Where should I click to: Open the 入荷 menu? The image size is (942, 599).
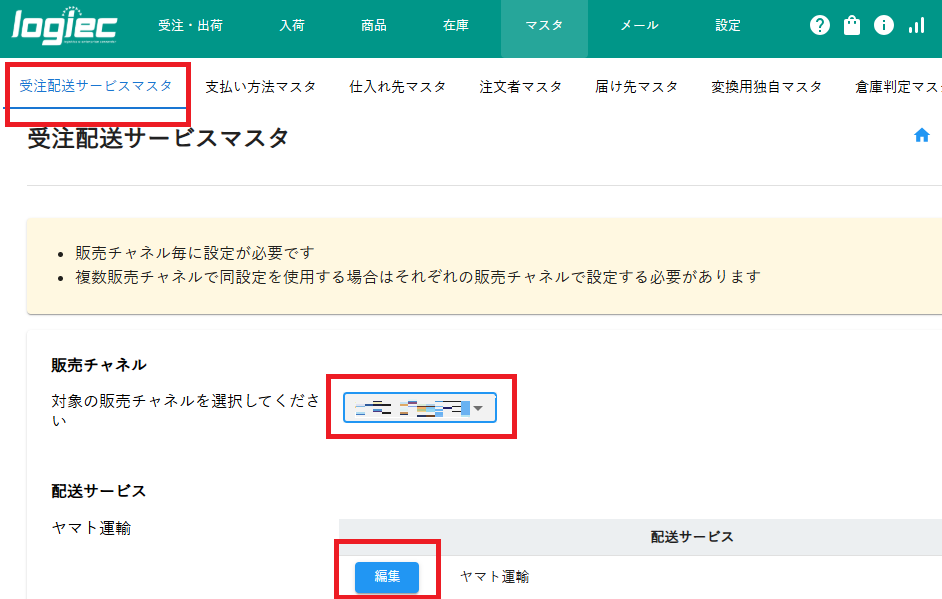[291, 24]
